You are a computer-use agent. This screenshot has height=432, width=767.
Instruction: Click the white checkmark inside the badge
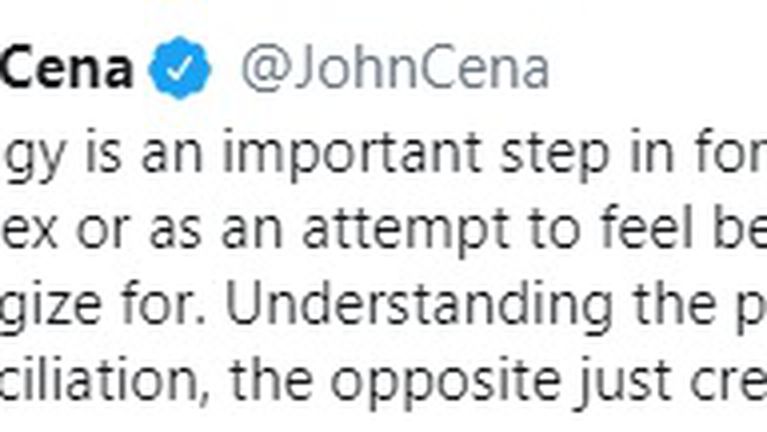180,69
